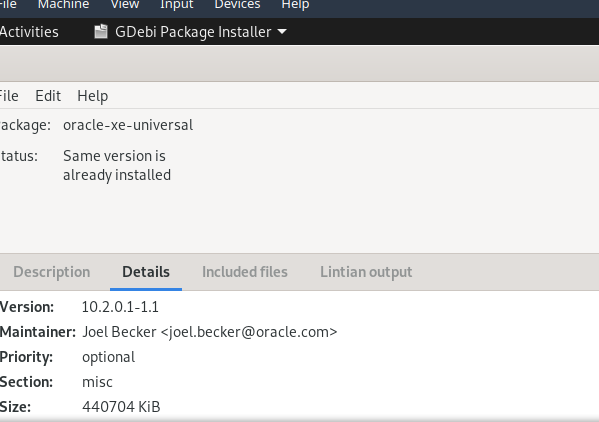Viewport: 599px width, 422px height.
Task: Open the GDebi File menu
Action: click(9, 95)
